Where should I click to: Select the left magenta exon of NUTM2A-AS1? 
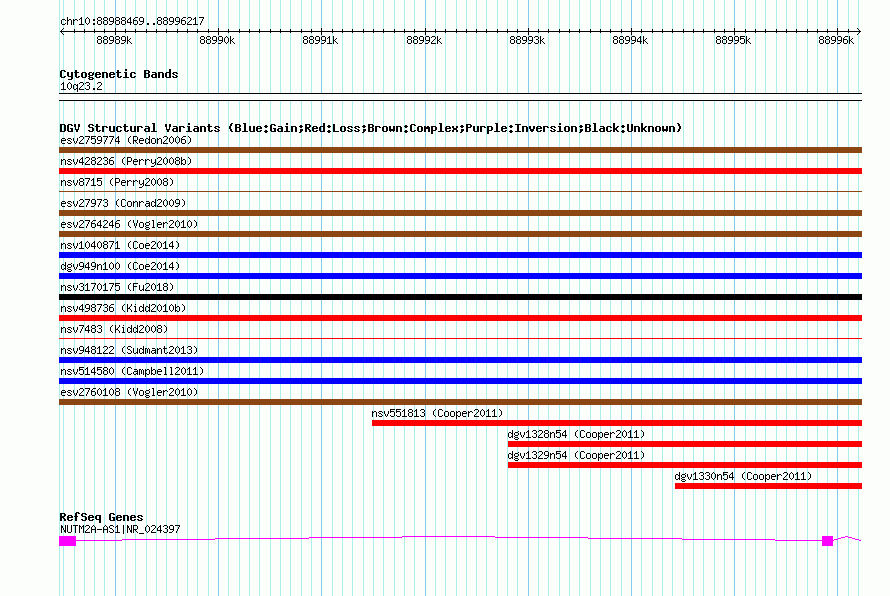(68, 541)
